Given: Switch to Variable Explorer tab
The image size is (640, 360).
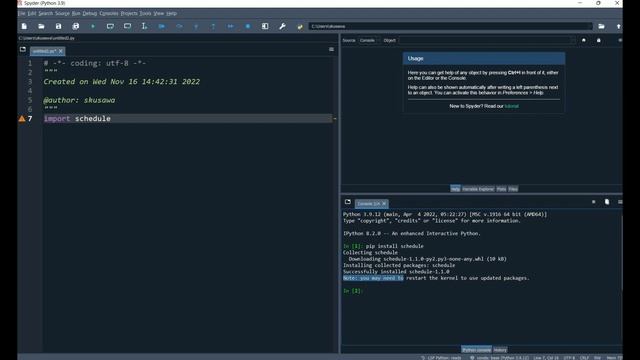Looking at the screenshot, I should pos(478,189).
